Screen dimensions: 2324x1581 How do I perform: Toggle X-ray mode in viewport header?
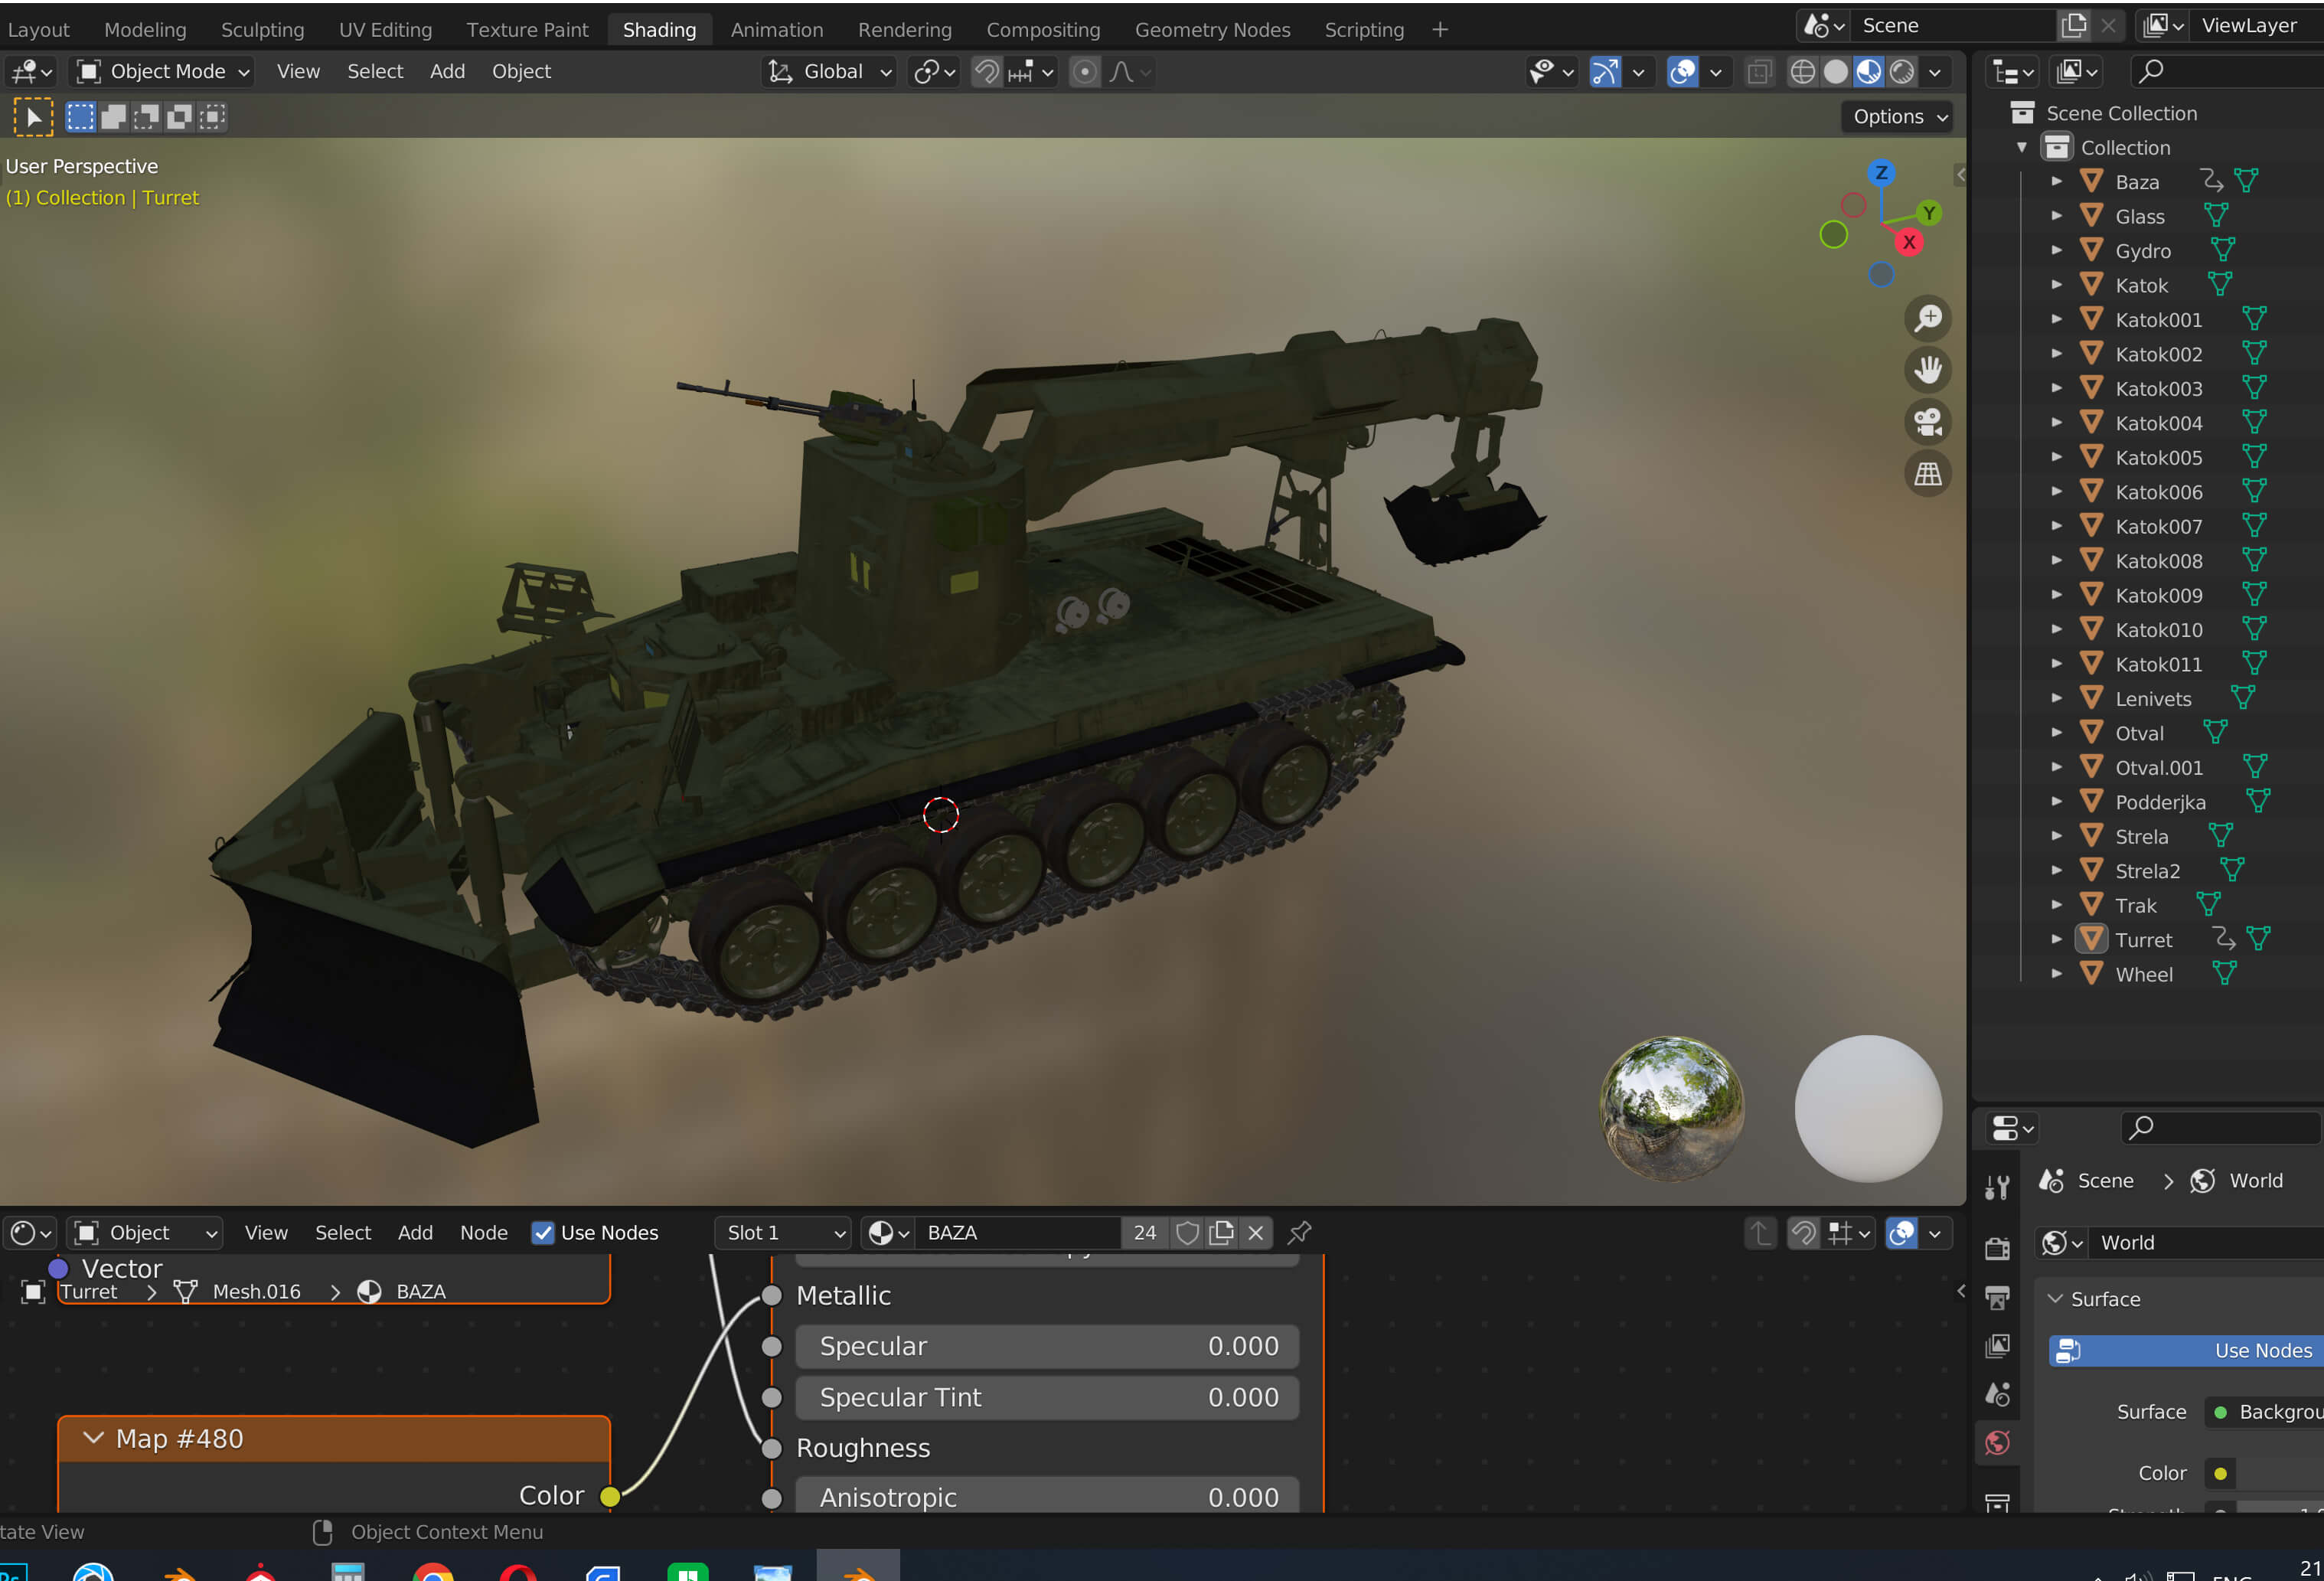click(x=1759, y=72)
